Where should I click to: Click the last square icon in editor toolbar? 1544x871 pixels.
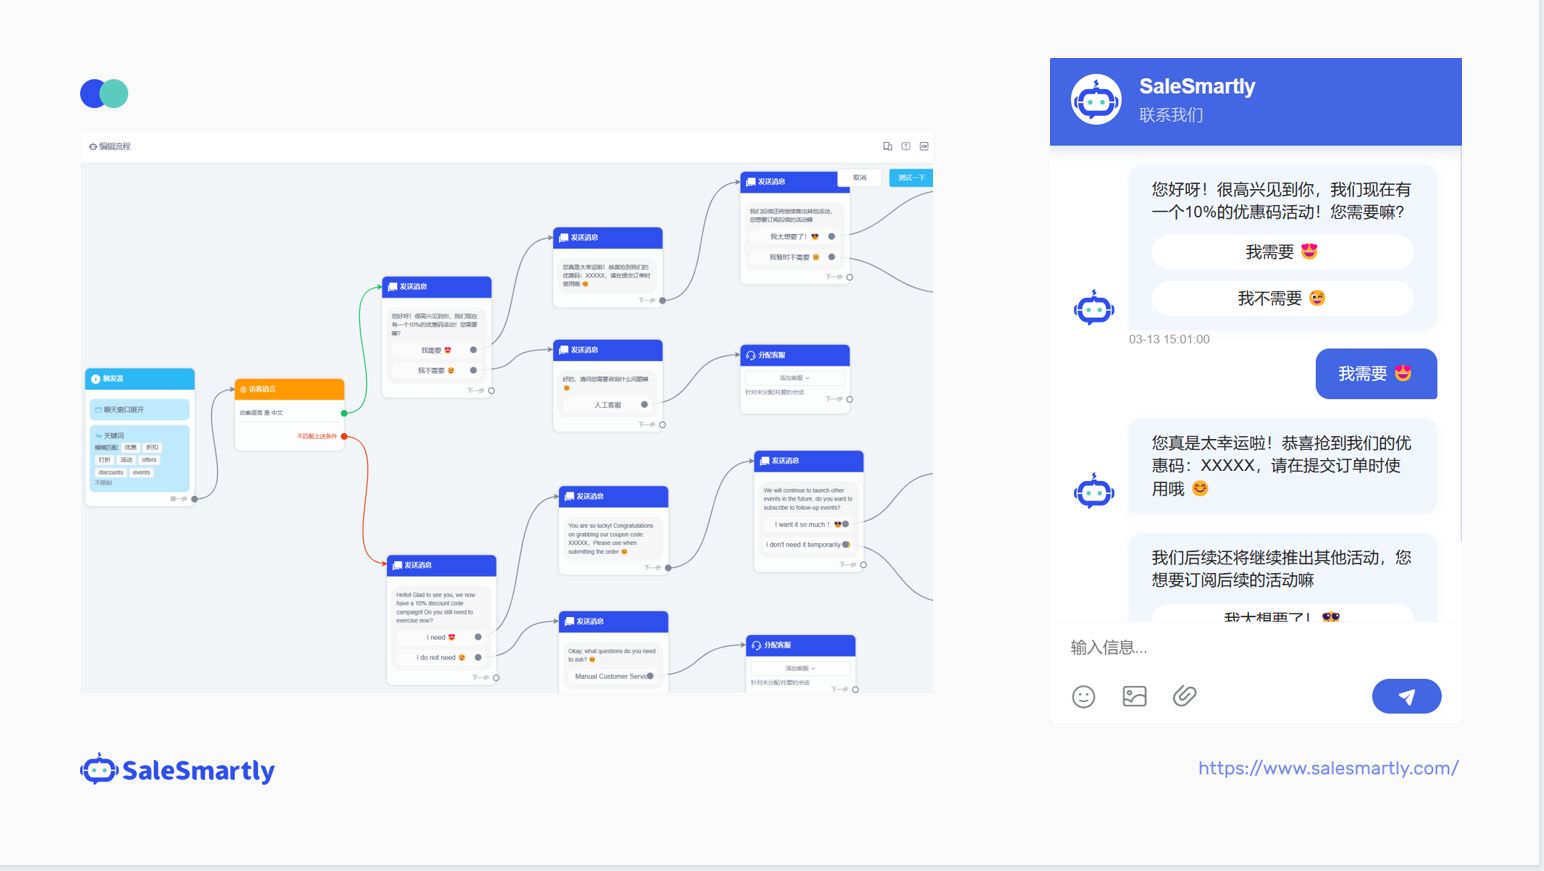click(924, 146)
